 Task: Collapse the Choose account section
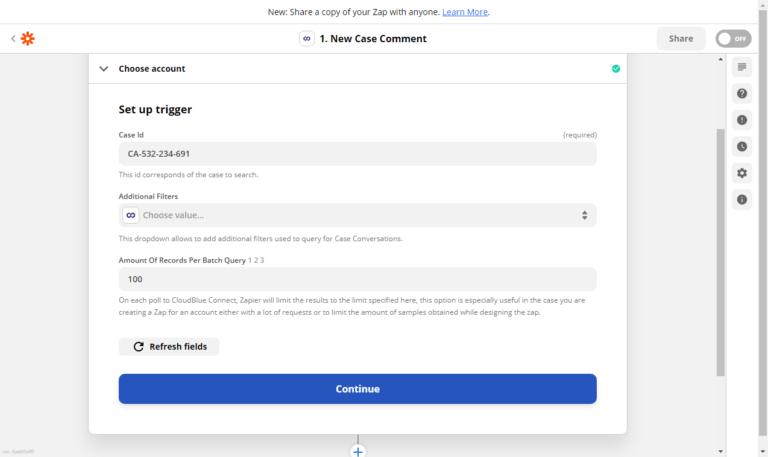(103, 69)
